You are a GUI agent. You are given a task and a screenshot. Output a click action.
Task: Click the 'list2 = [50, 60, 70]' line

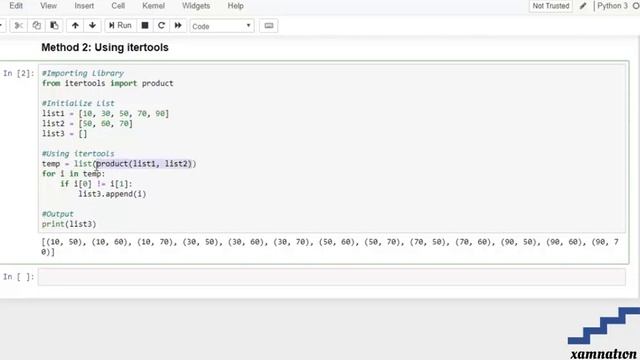87,124
